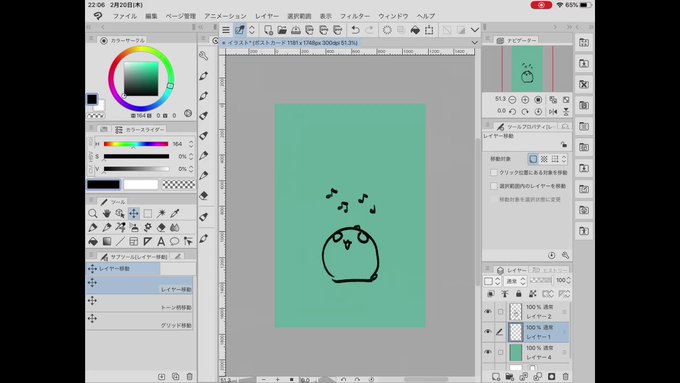Viewport: 680px width, 383px height.
Task: Toggle clip to layer below icon
Action: [491, 294]
